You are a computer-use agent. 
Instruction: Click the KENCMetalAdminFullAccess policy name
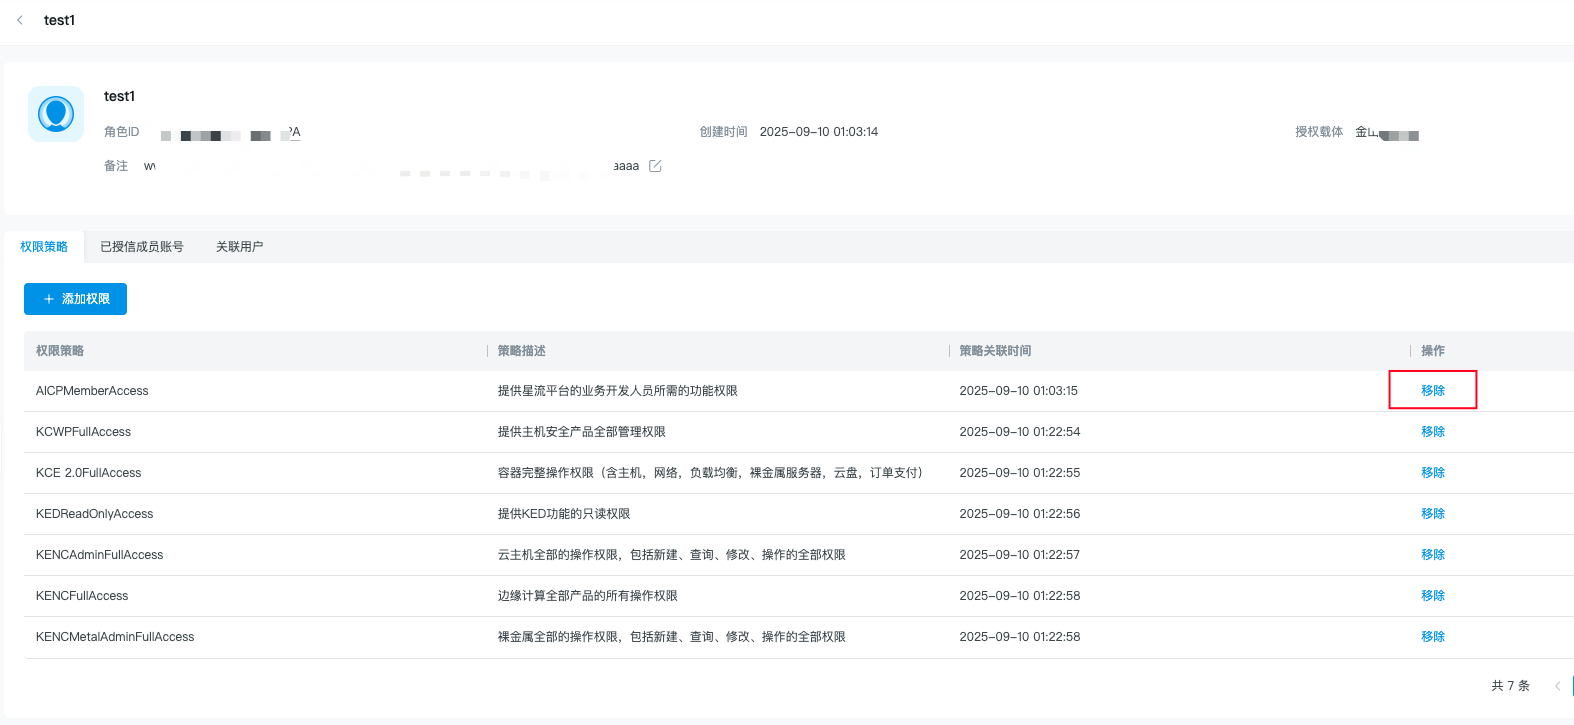(x=115, y=637)
